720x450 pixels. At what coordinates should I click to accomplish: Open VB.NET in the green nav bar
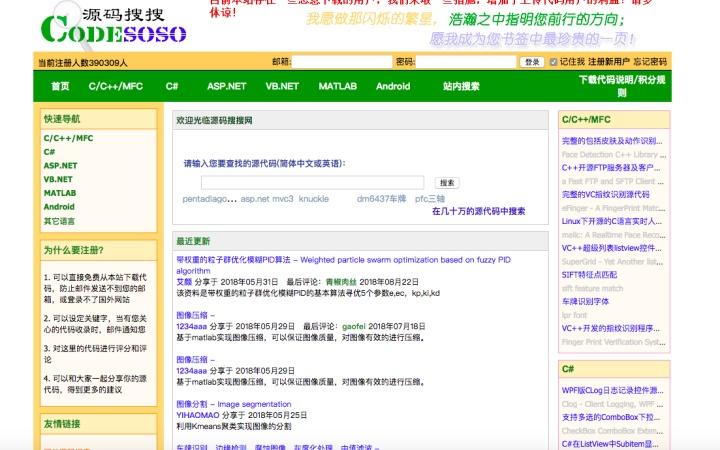(x=282, y=86)
